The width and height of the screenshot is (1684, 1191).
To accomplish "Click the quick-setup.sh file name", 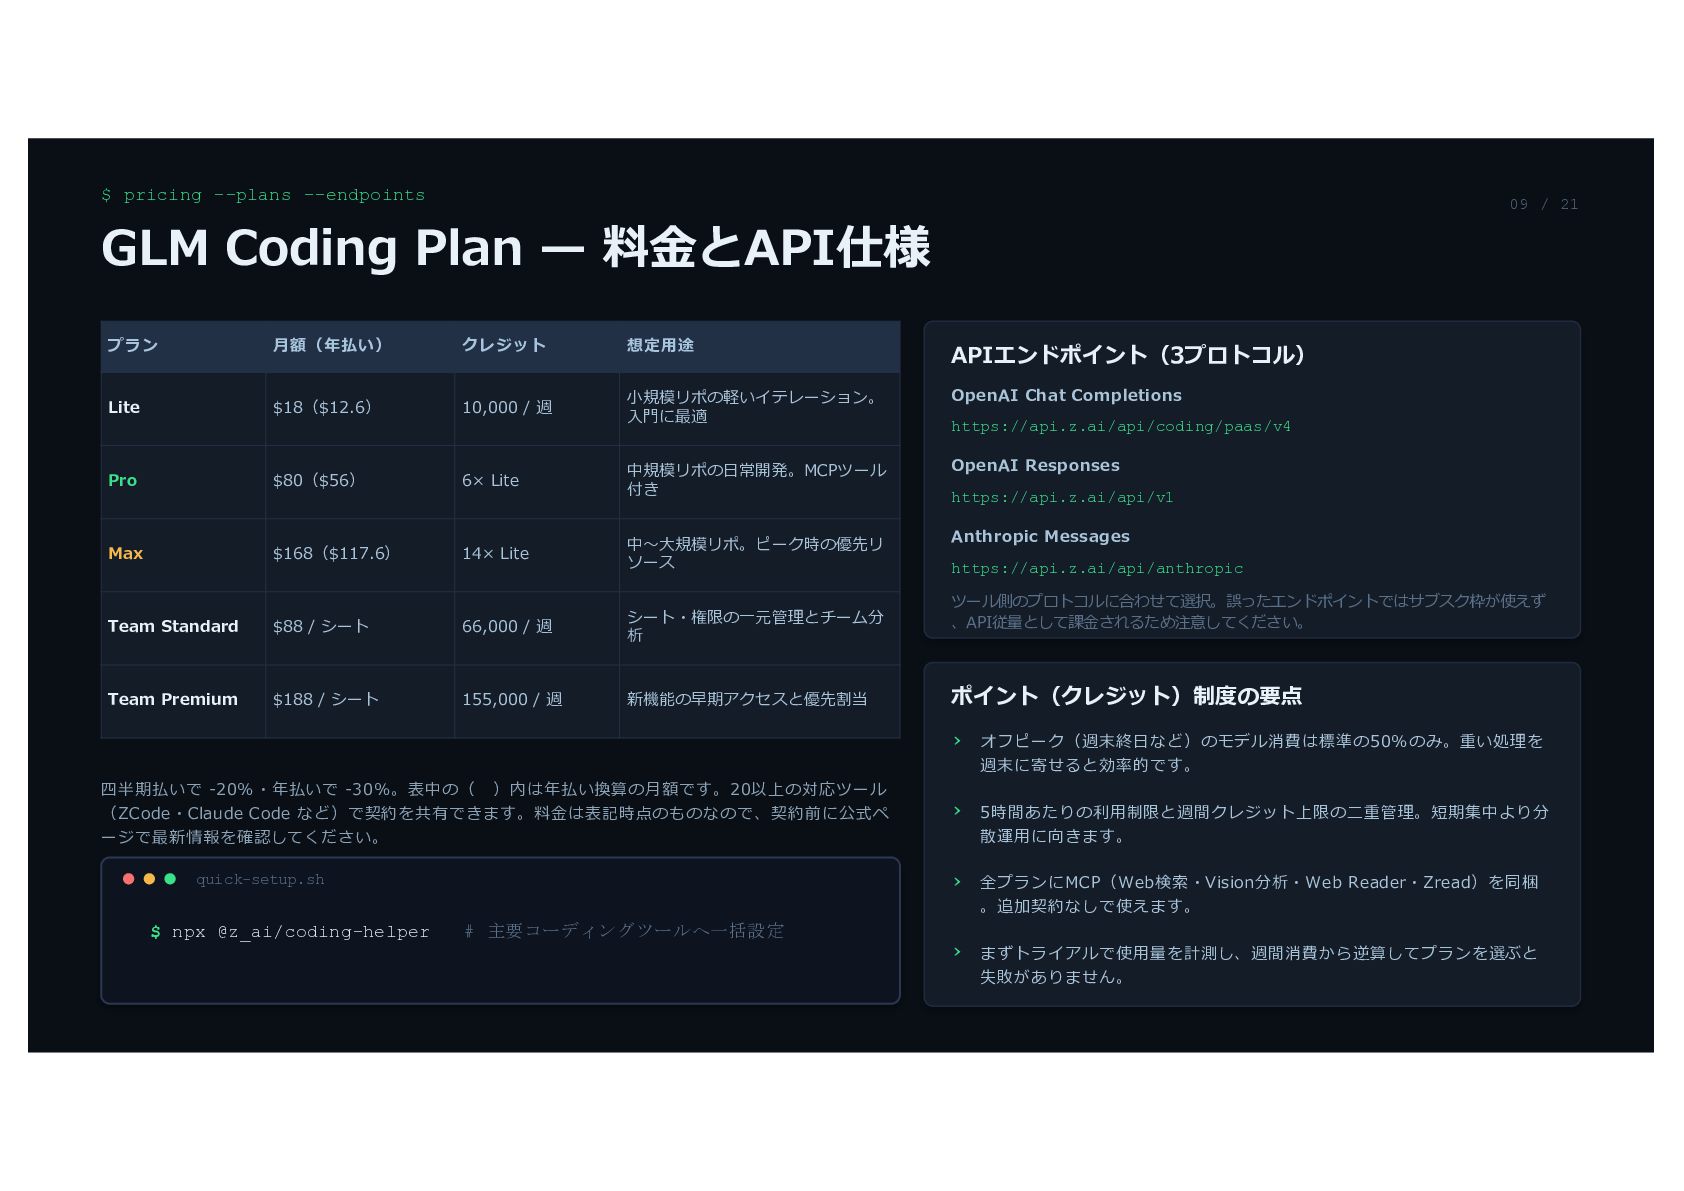I will click(260, 880).
